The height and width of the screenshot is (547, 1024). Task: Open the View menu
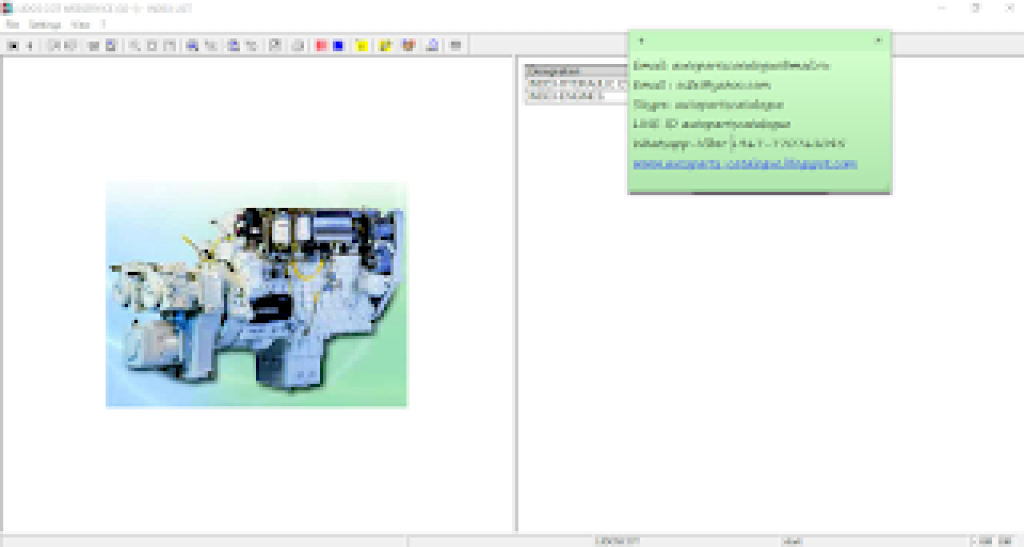click(x=80, y=25)
